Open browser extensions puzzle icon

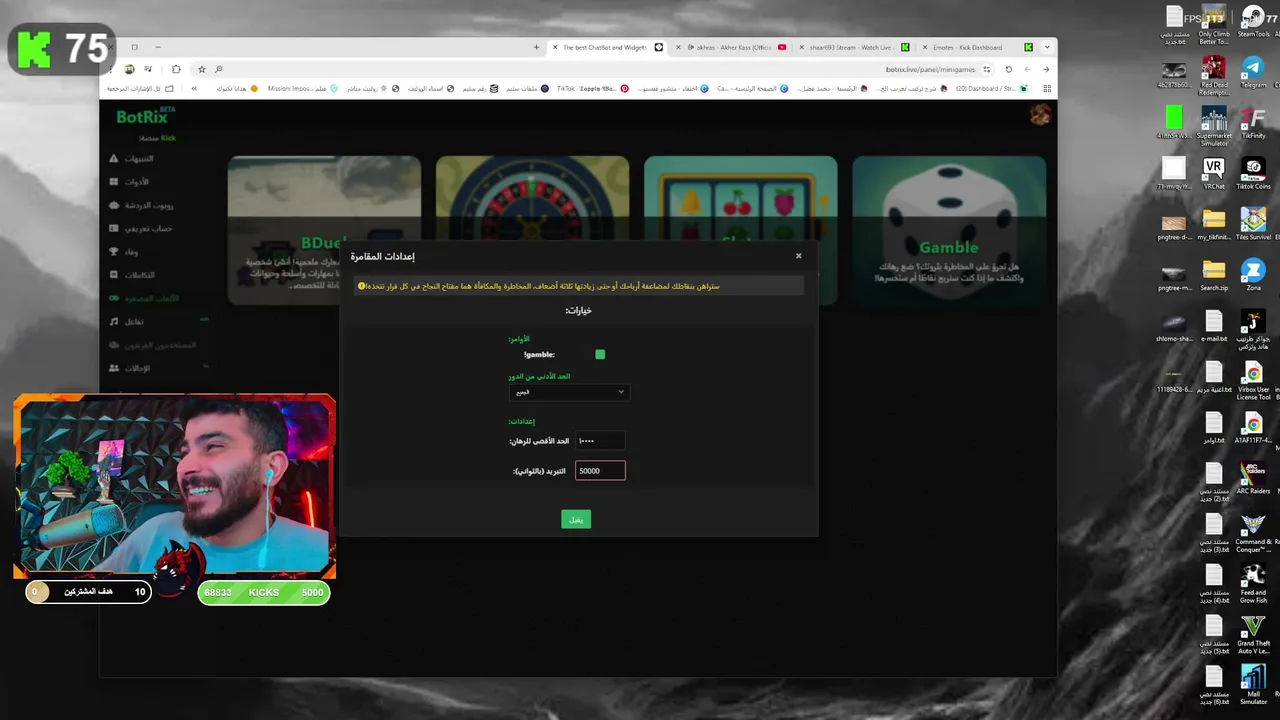point(176,69)
